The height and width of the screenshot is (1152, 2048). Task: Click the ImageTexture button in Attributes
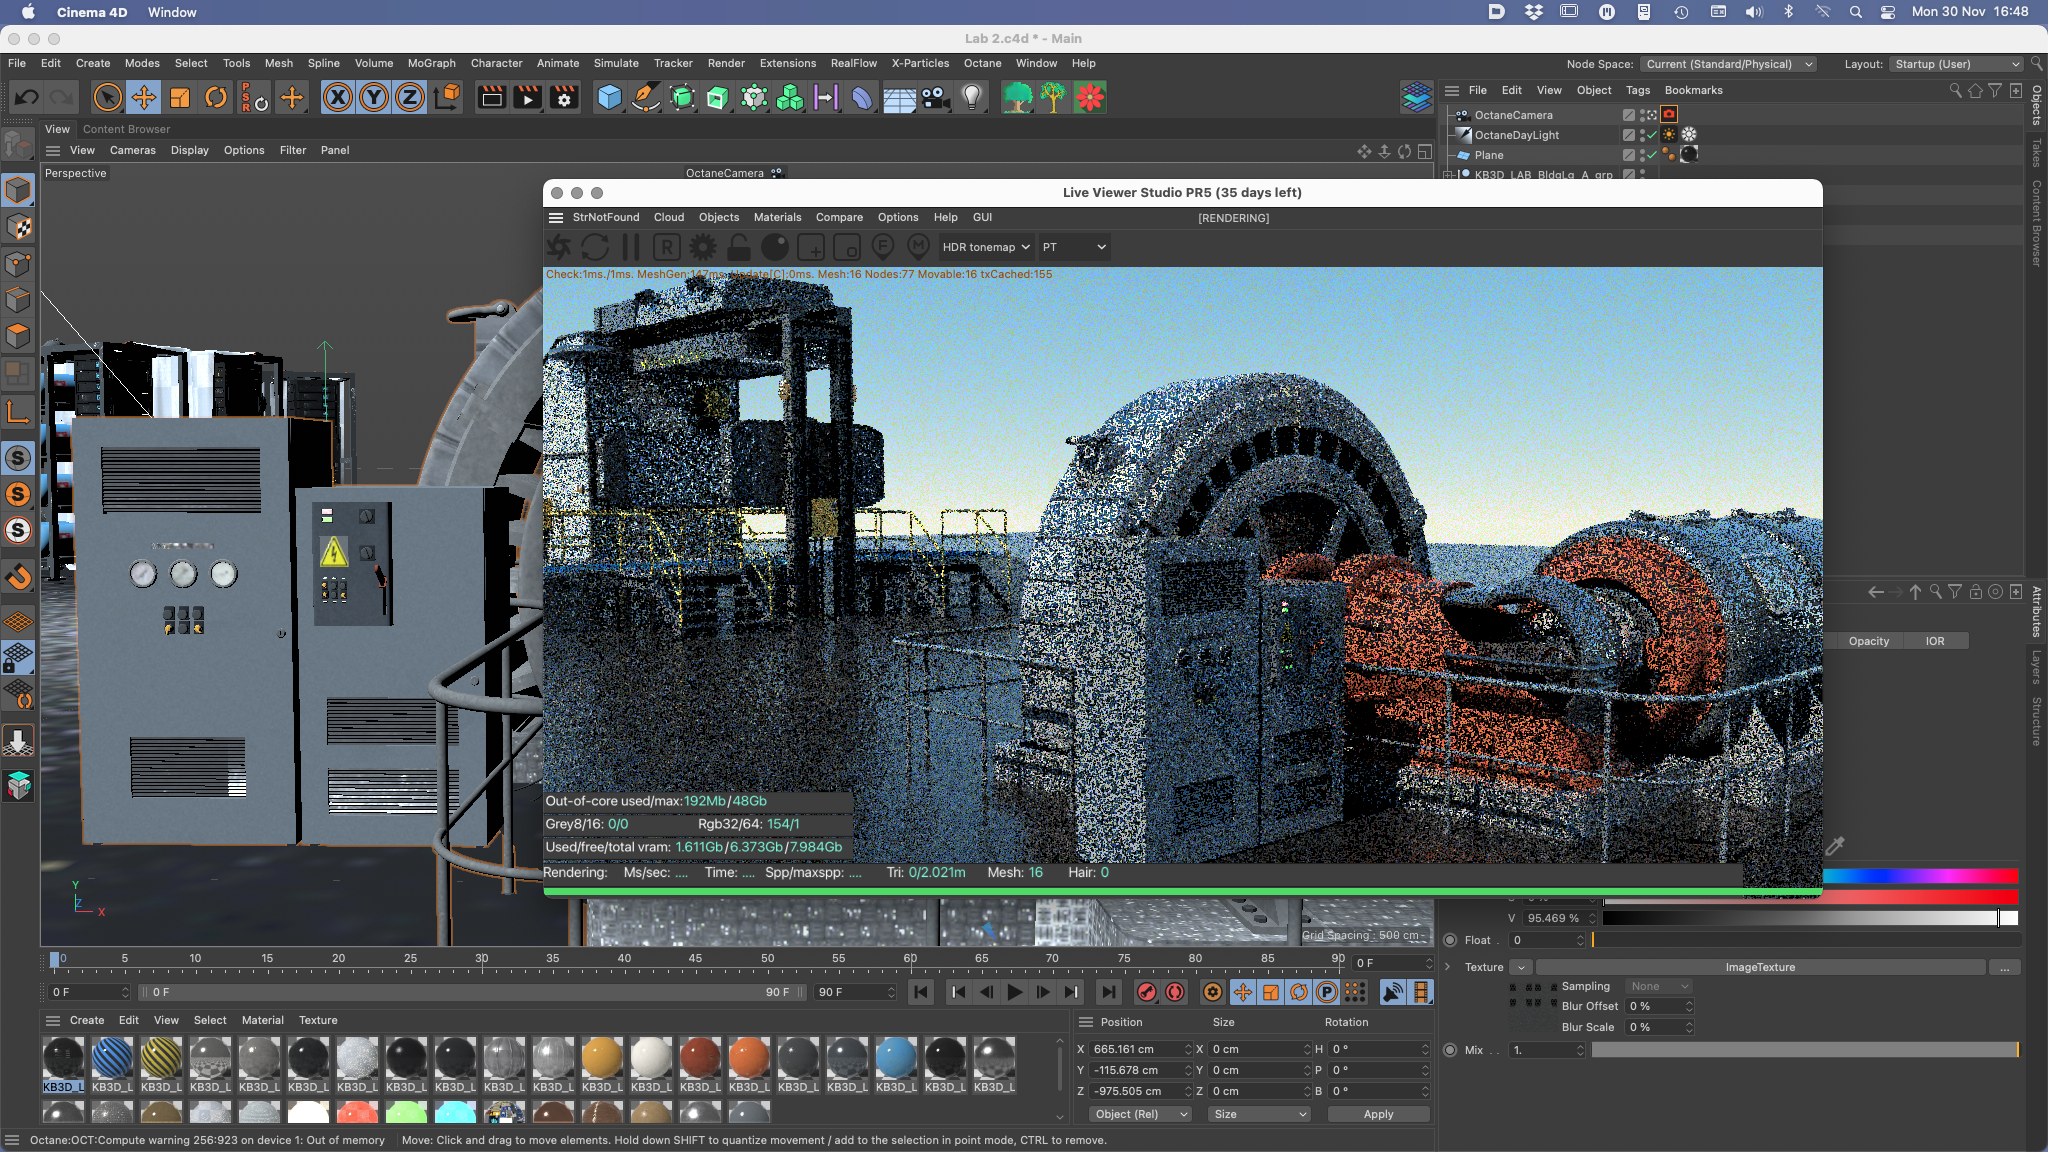1759,967
